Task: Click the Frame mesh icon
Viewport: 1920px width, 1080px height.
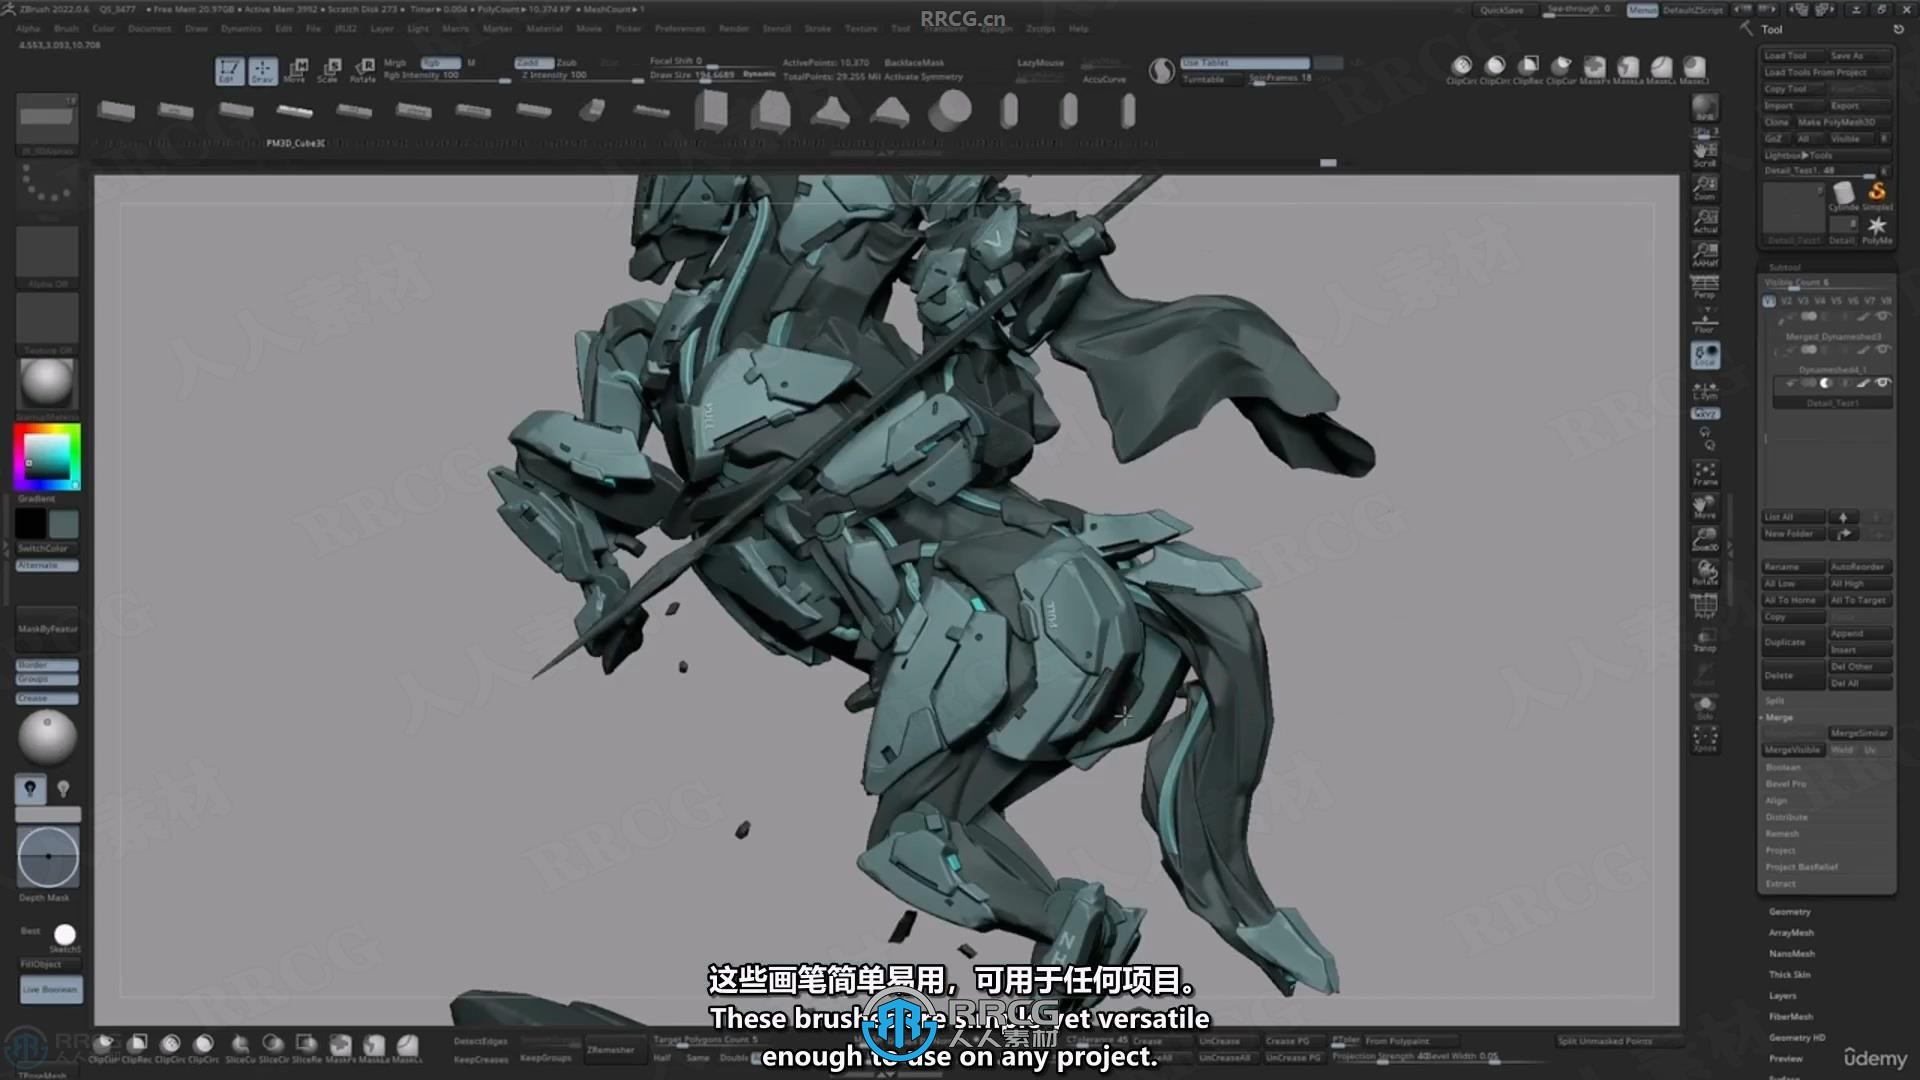Action: [x=1705, y=473]
